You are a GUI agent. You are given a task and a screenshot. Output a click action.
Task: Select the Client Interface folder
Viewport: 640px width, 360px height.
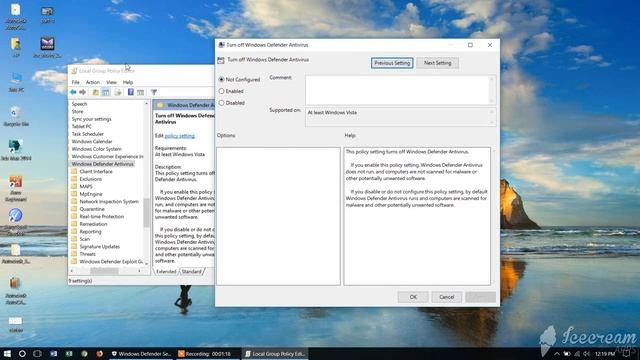96,171
